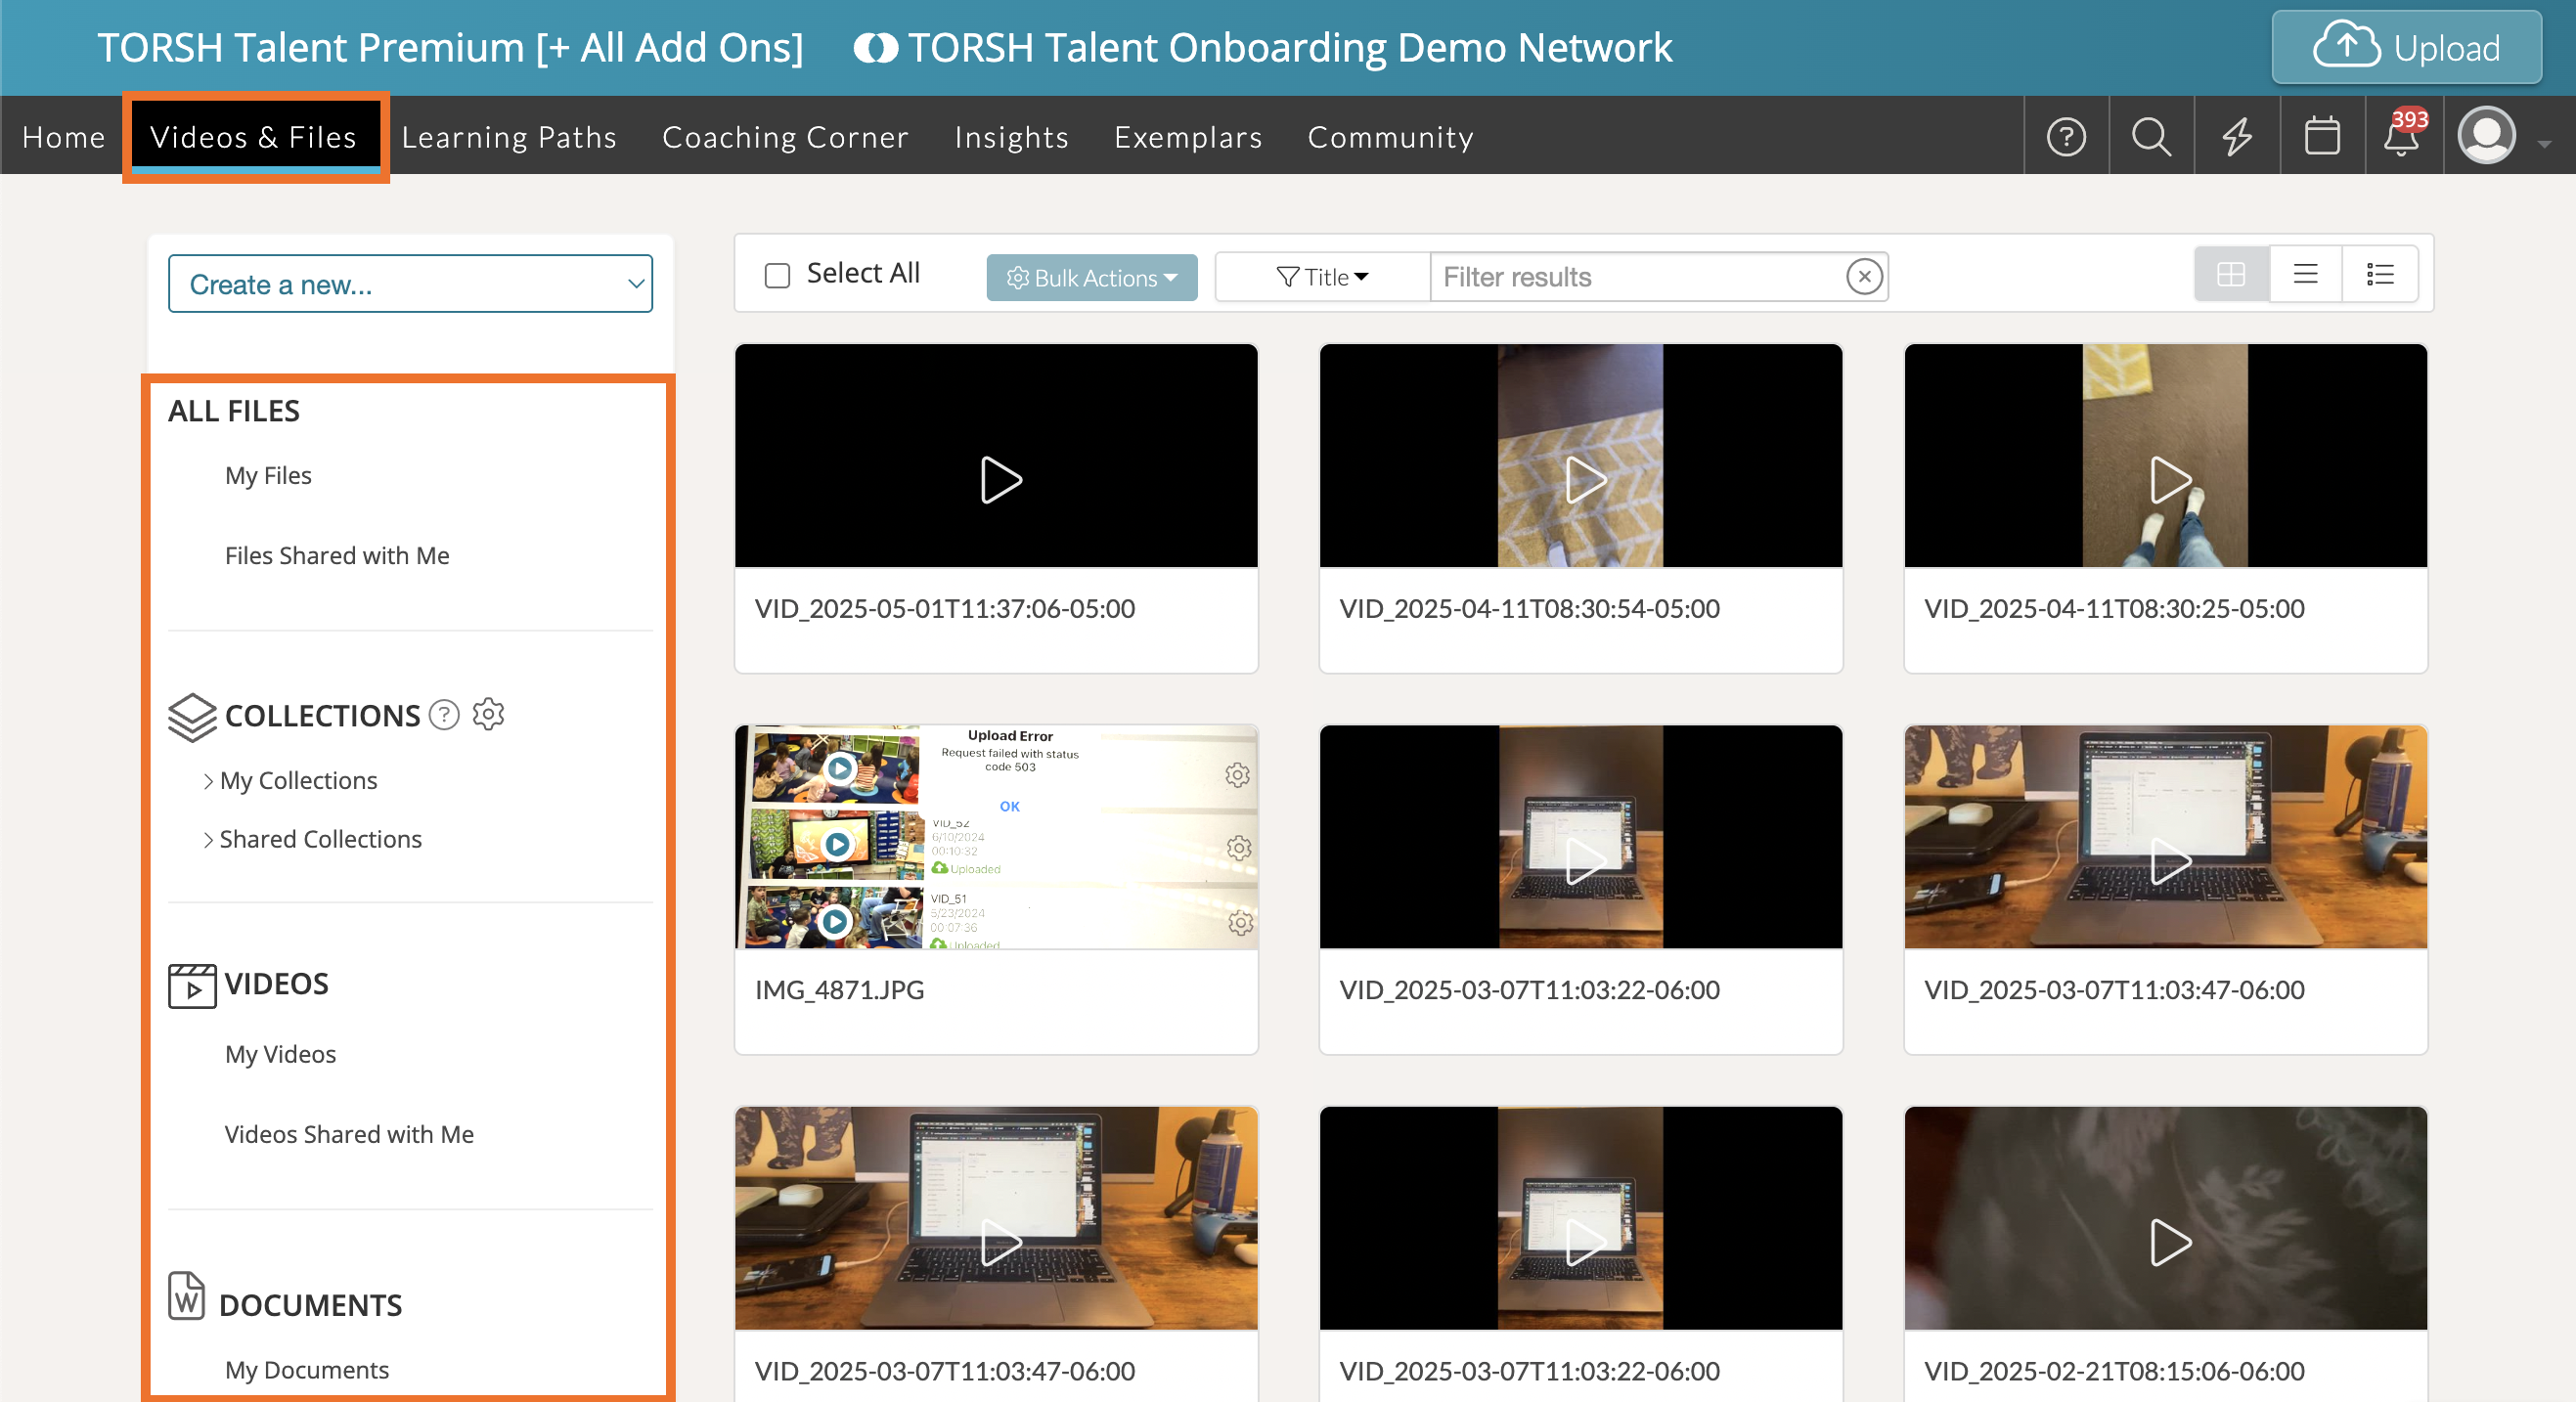Open Files Shared with Me link
This screenshot has height=1402, width=2576.
337,555
